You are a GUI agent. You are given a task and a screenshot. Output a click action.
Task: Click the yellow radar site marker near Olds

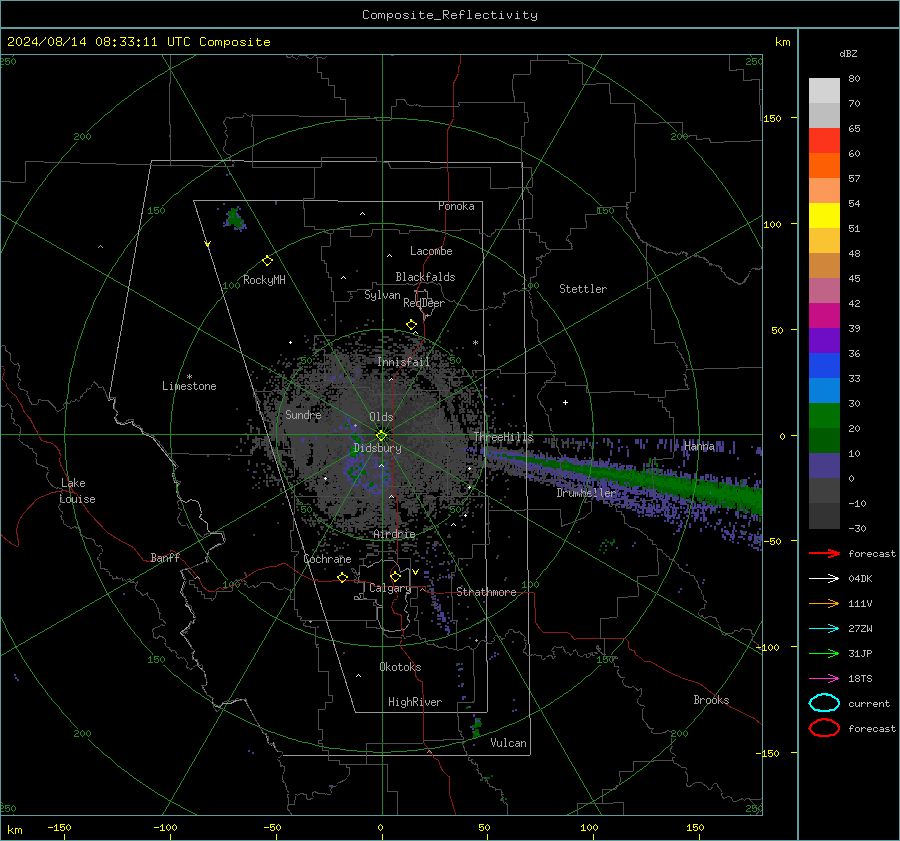tap(381, 436)
